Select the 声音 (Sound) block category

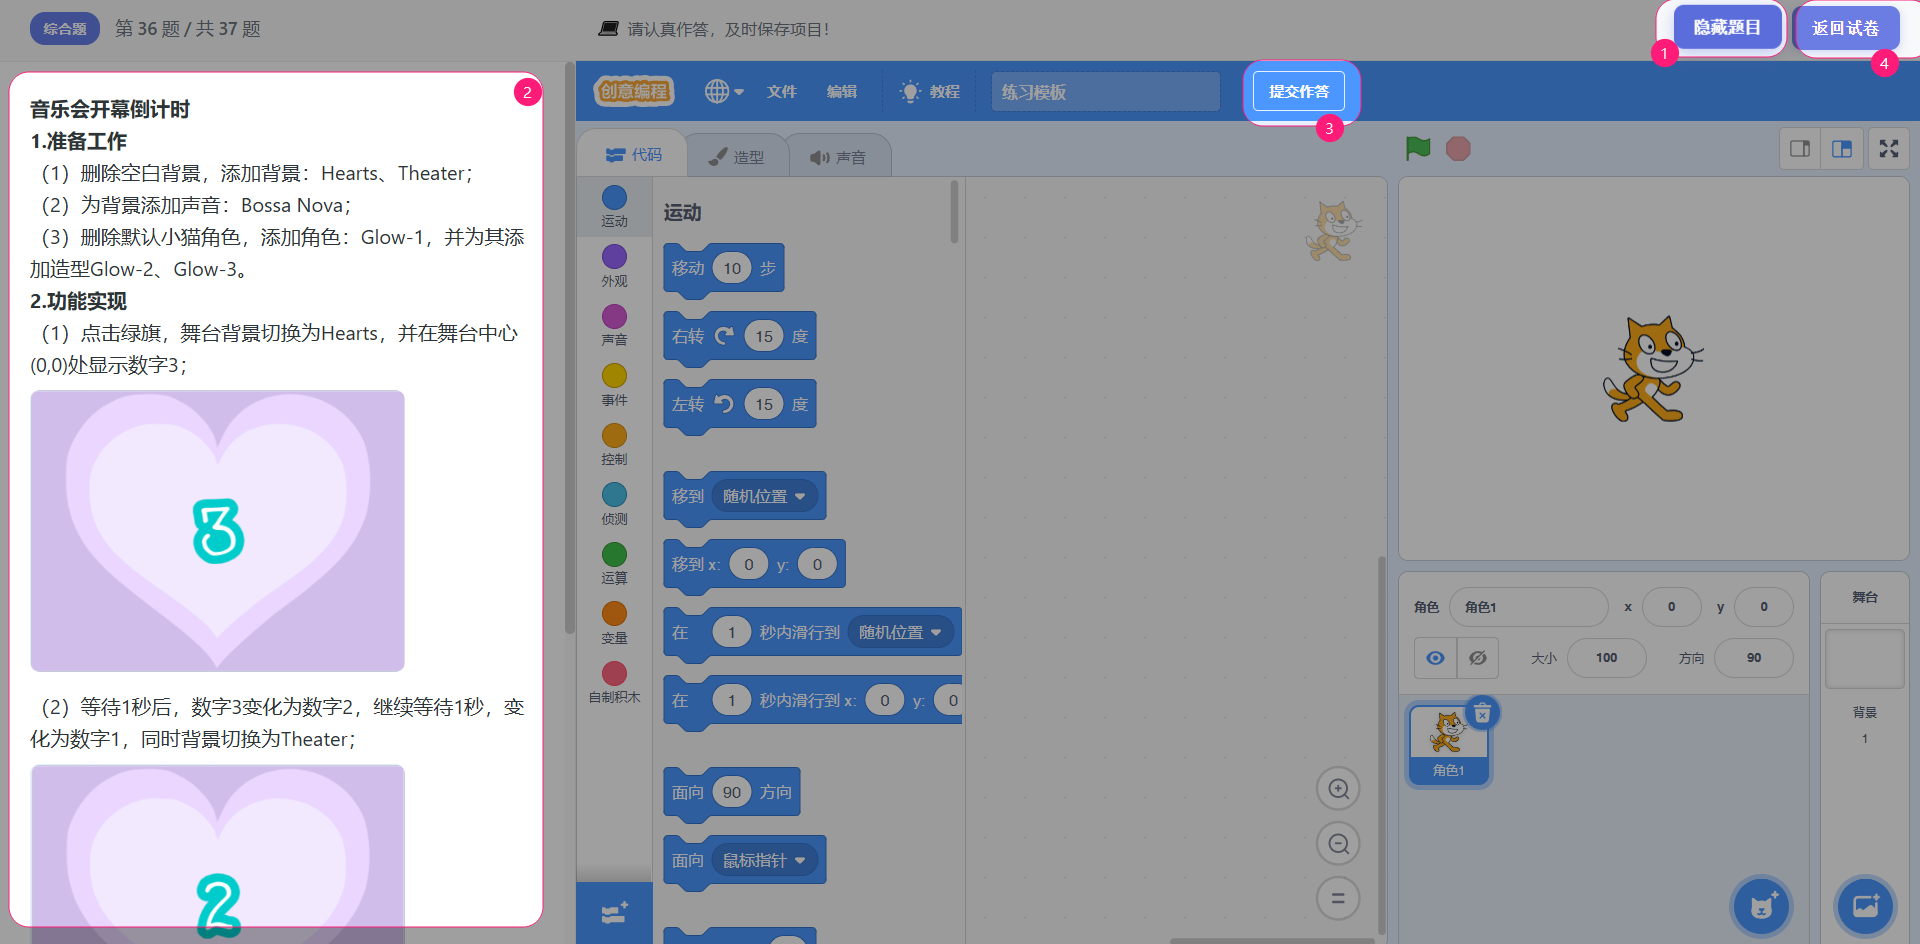(614, 325)
